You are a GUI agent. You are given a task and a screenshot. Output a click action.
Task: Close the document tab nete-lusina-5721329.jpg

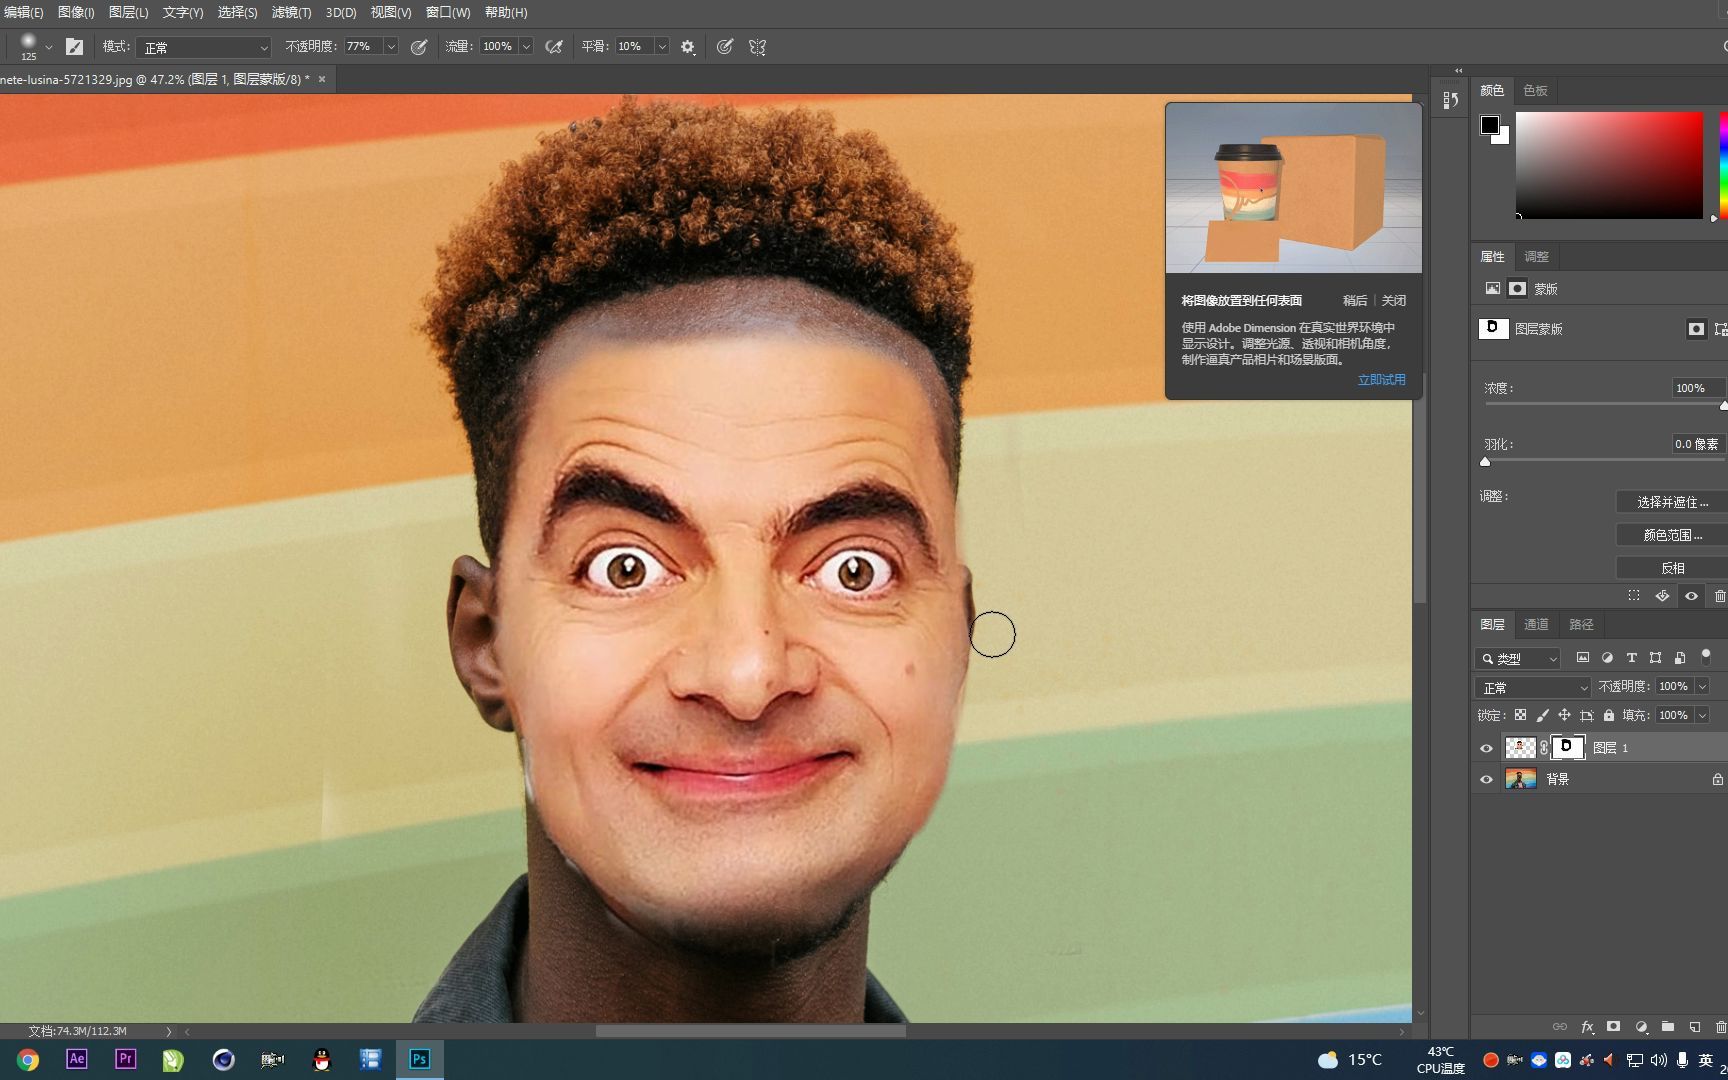[322, 79]
